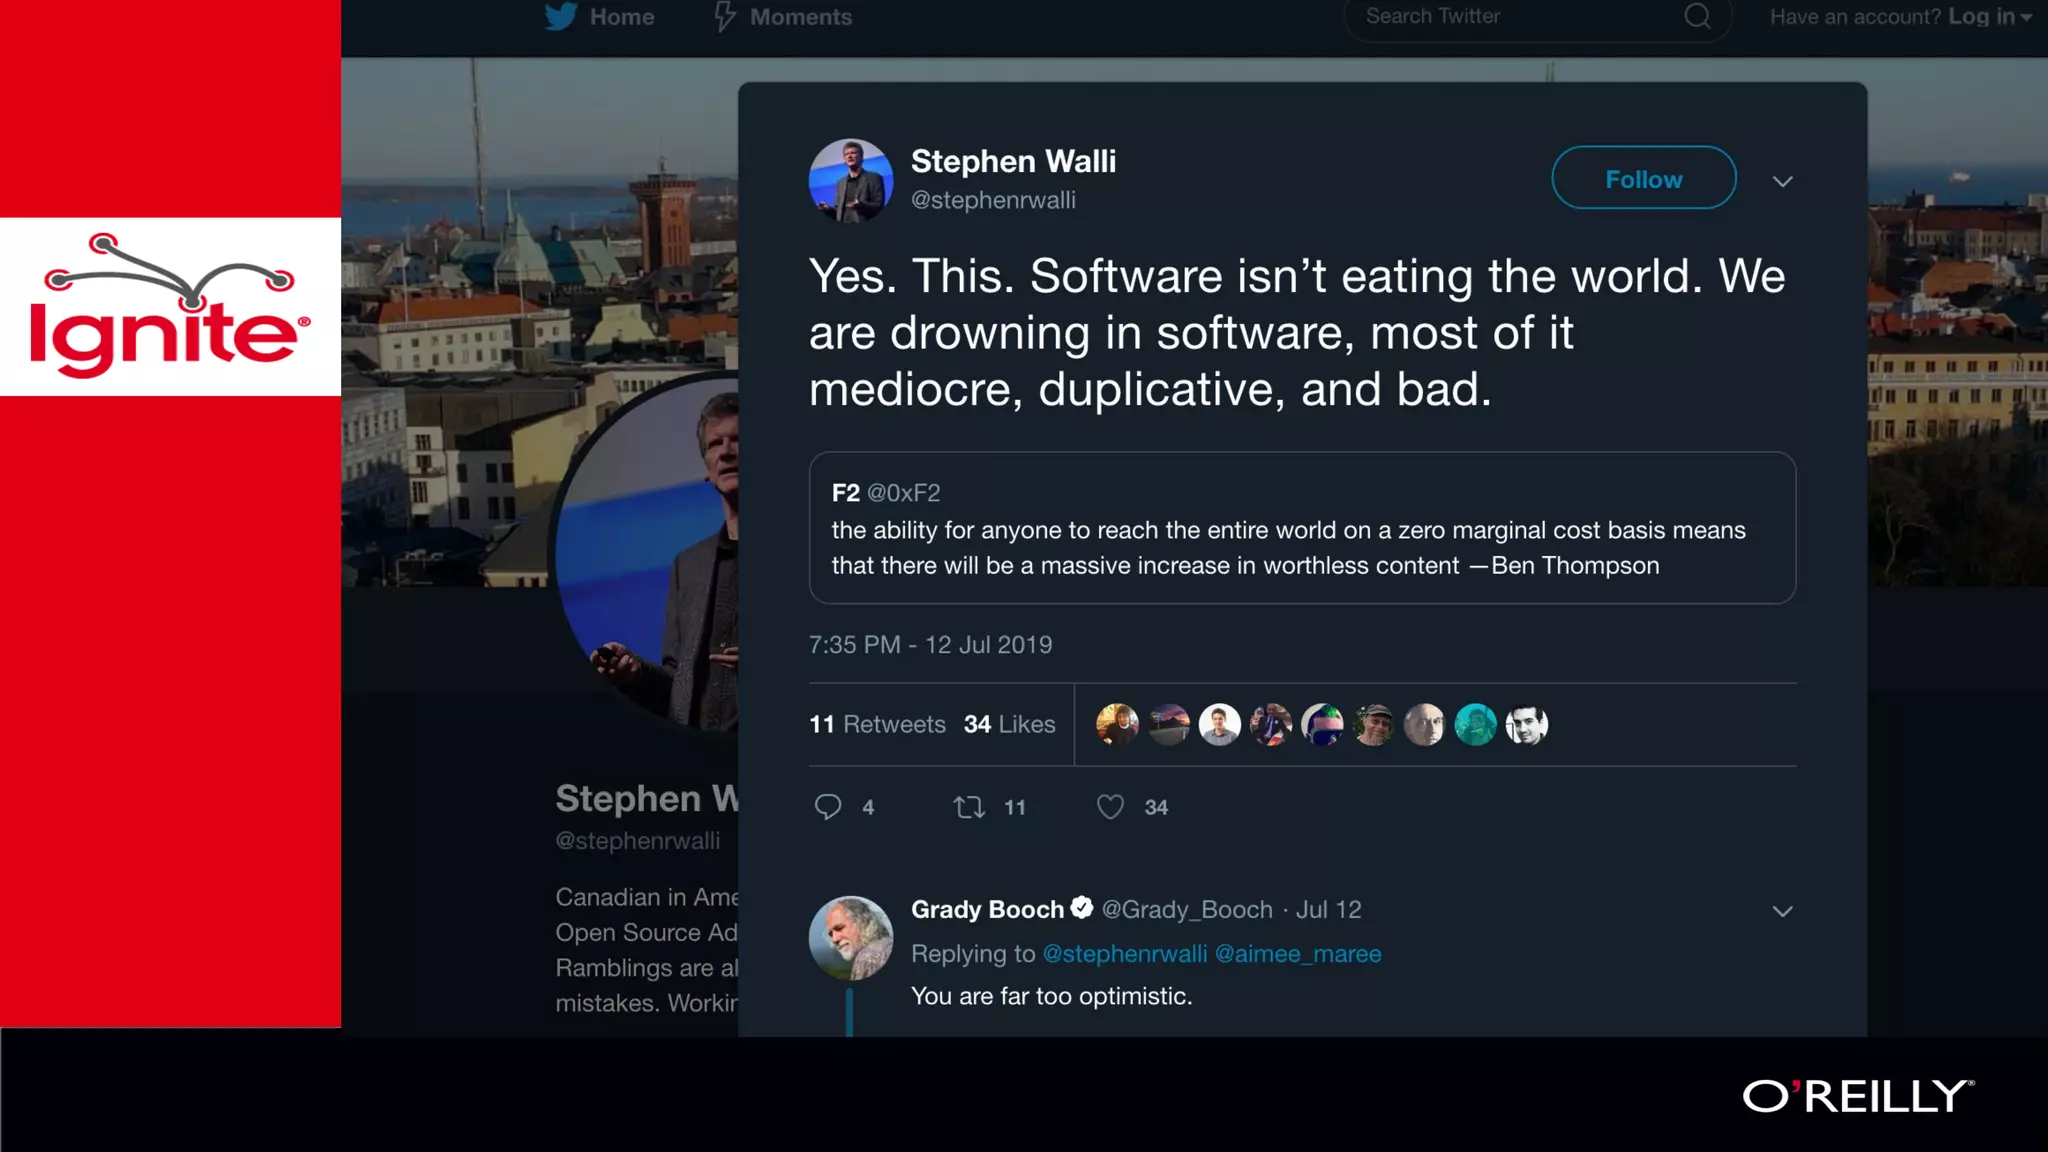Click the O'REILLY logo
Screen dimensions: 2048x1152
[x=1858, y=1096]
